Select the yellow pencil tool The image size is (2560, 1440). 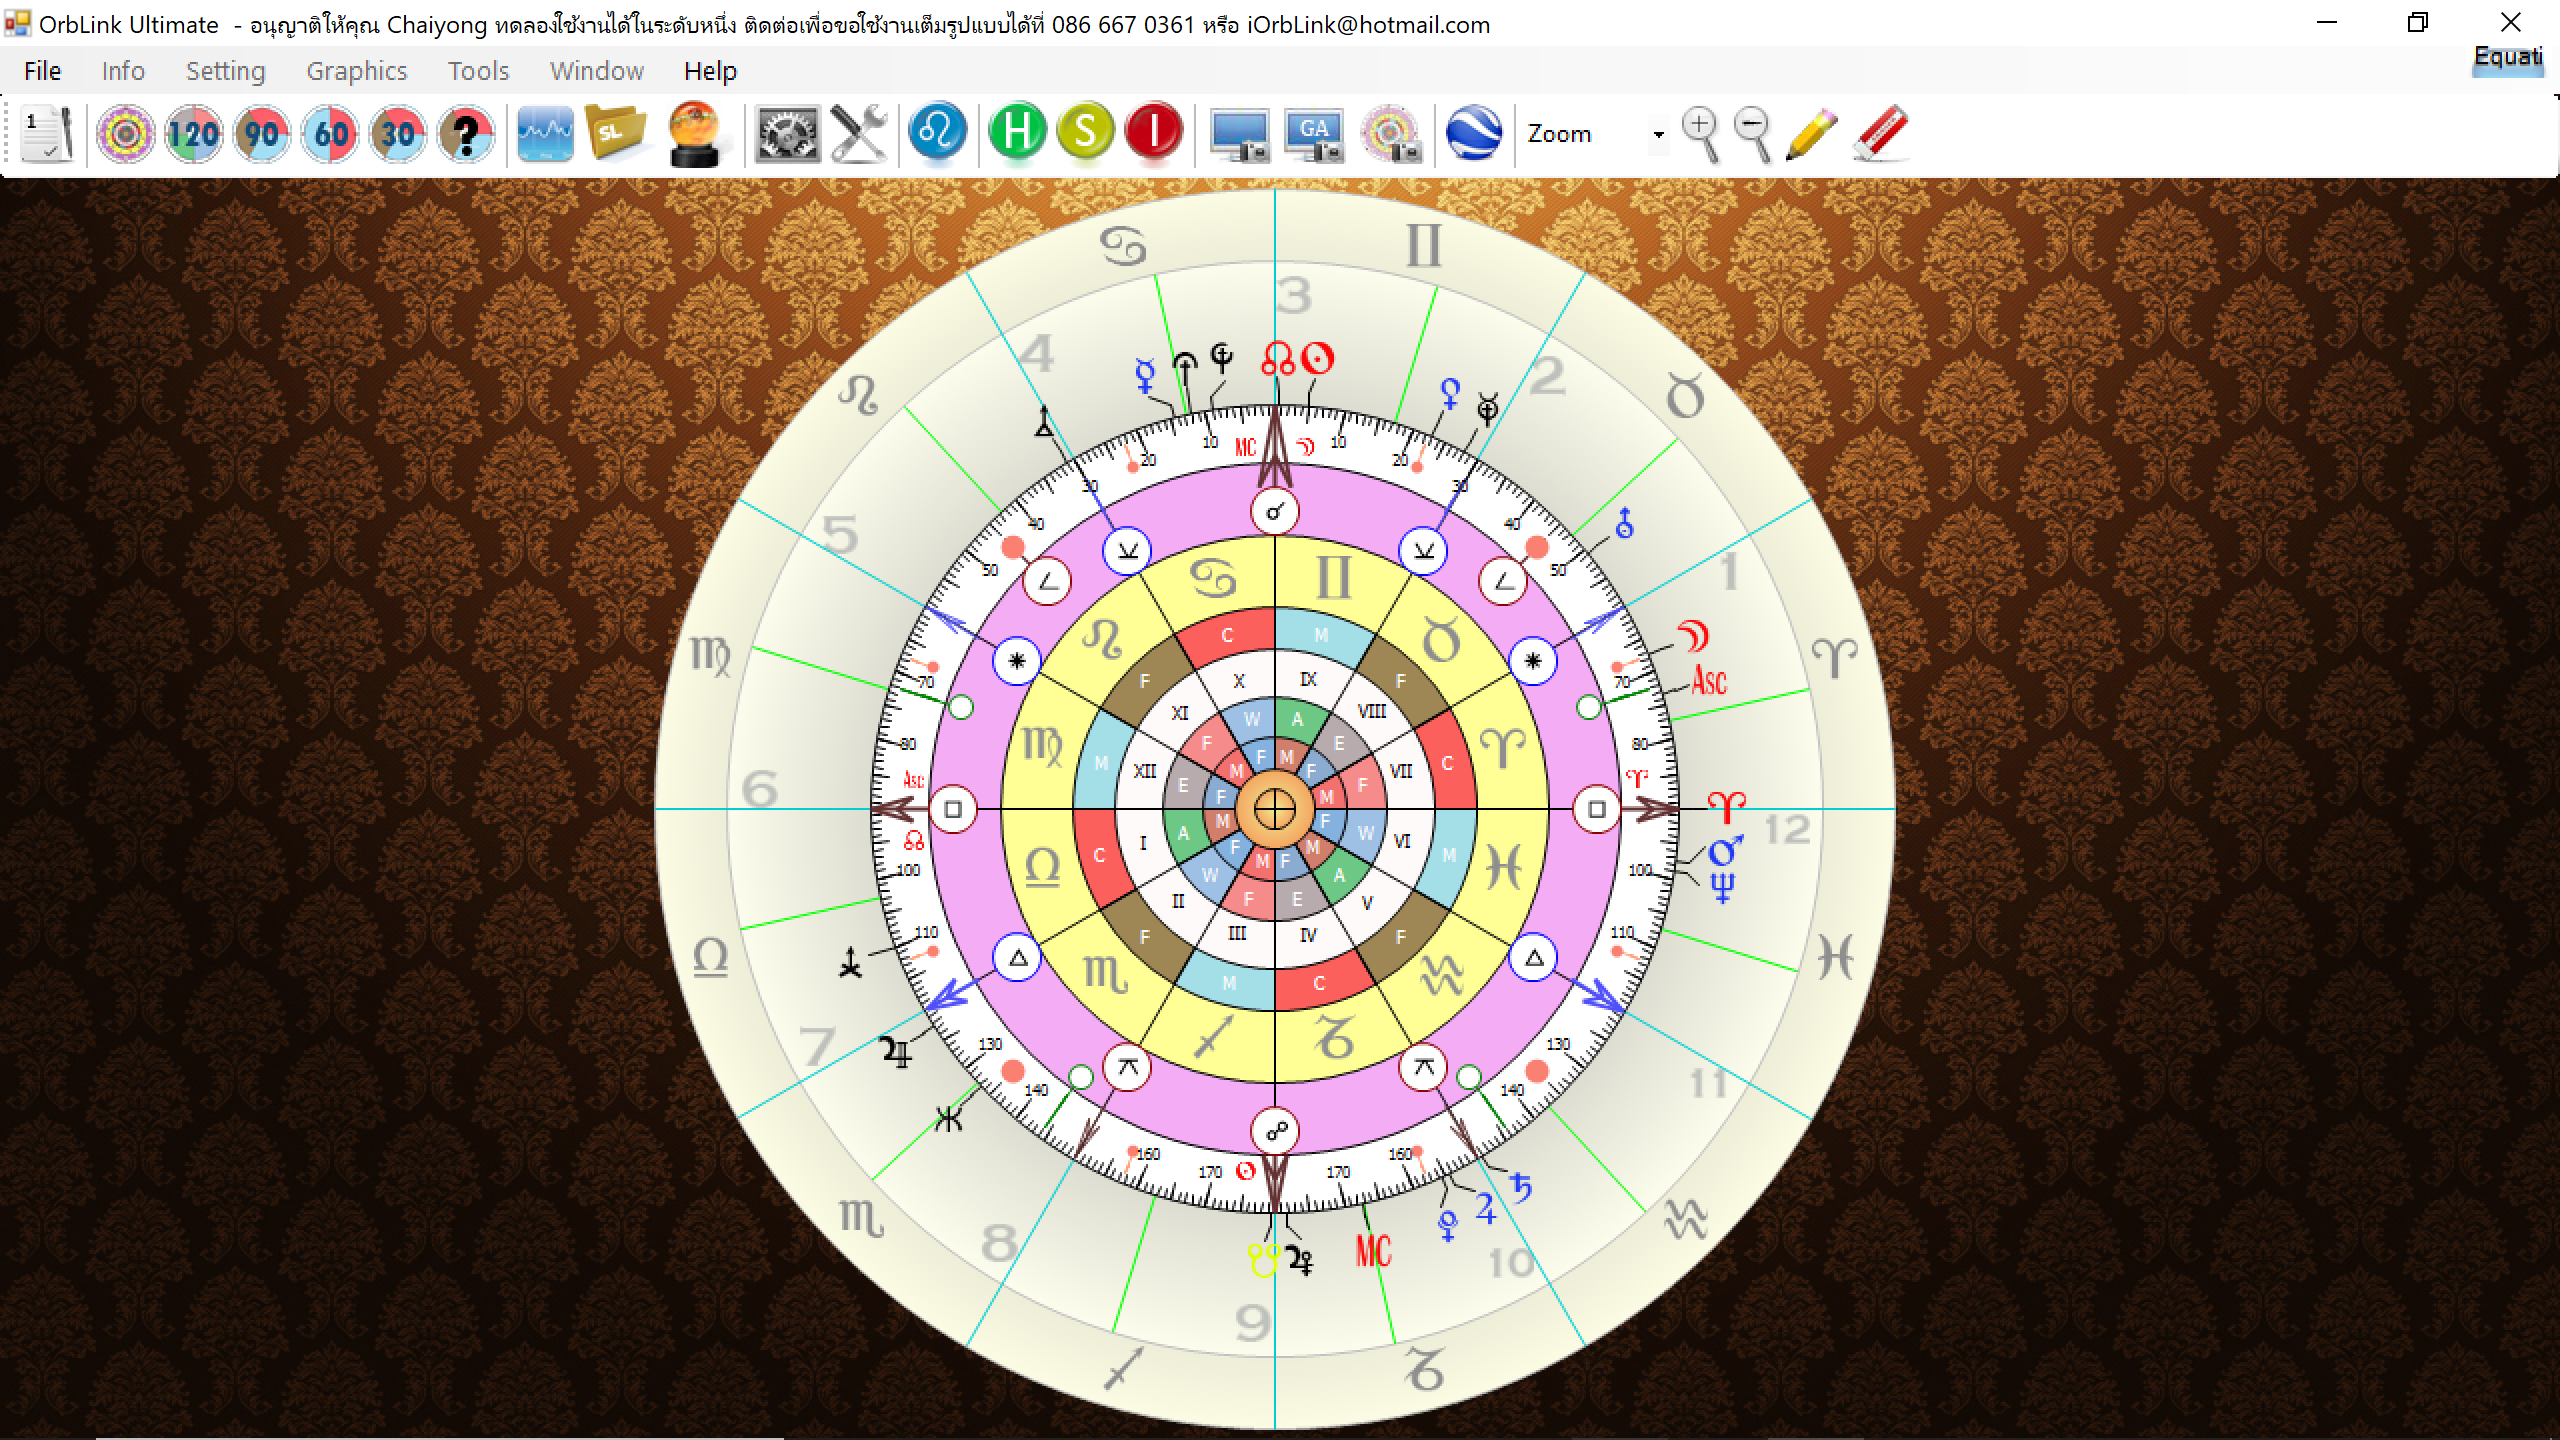(x=1811, y=133)
